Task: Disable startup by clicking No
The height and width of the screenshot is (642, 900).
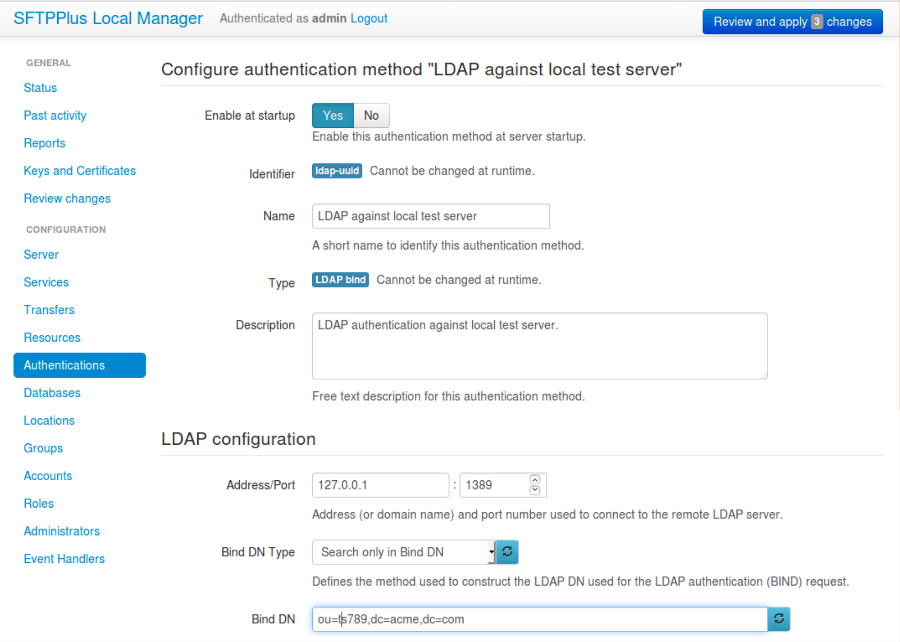Action: pyautogui.click(x=371, y=115)
